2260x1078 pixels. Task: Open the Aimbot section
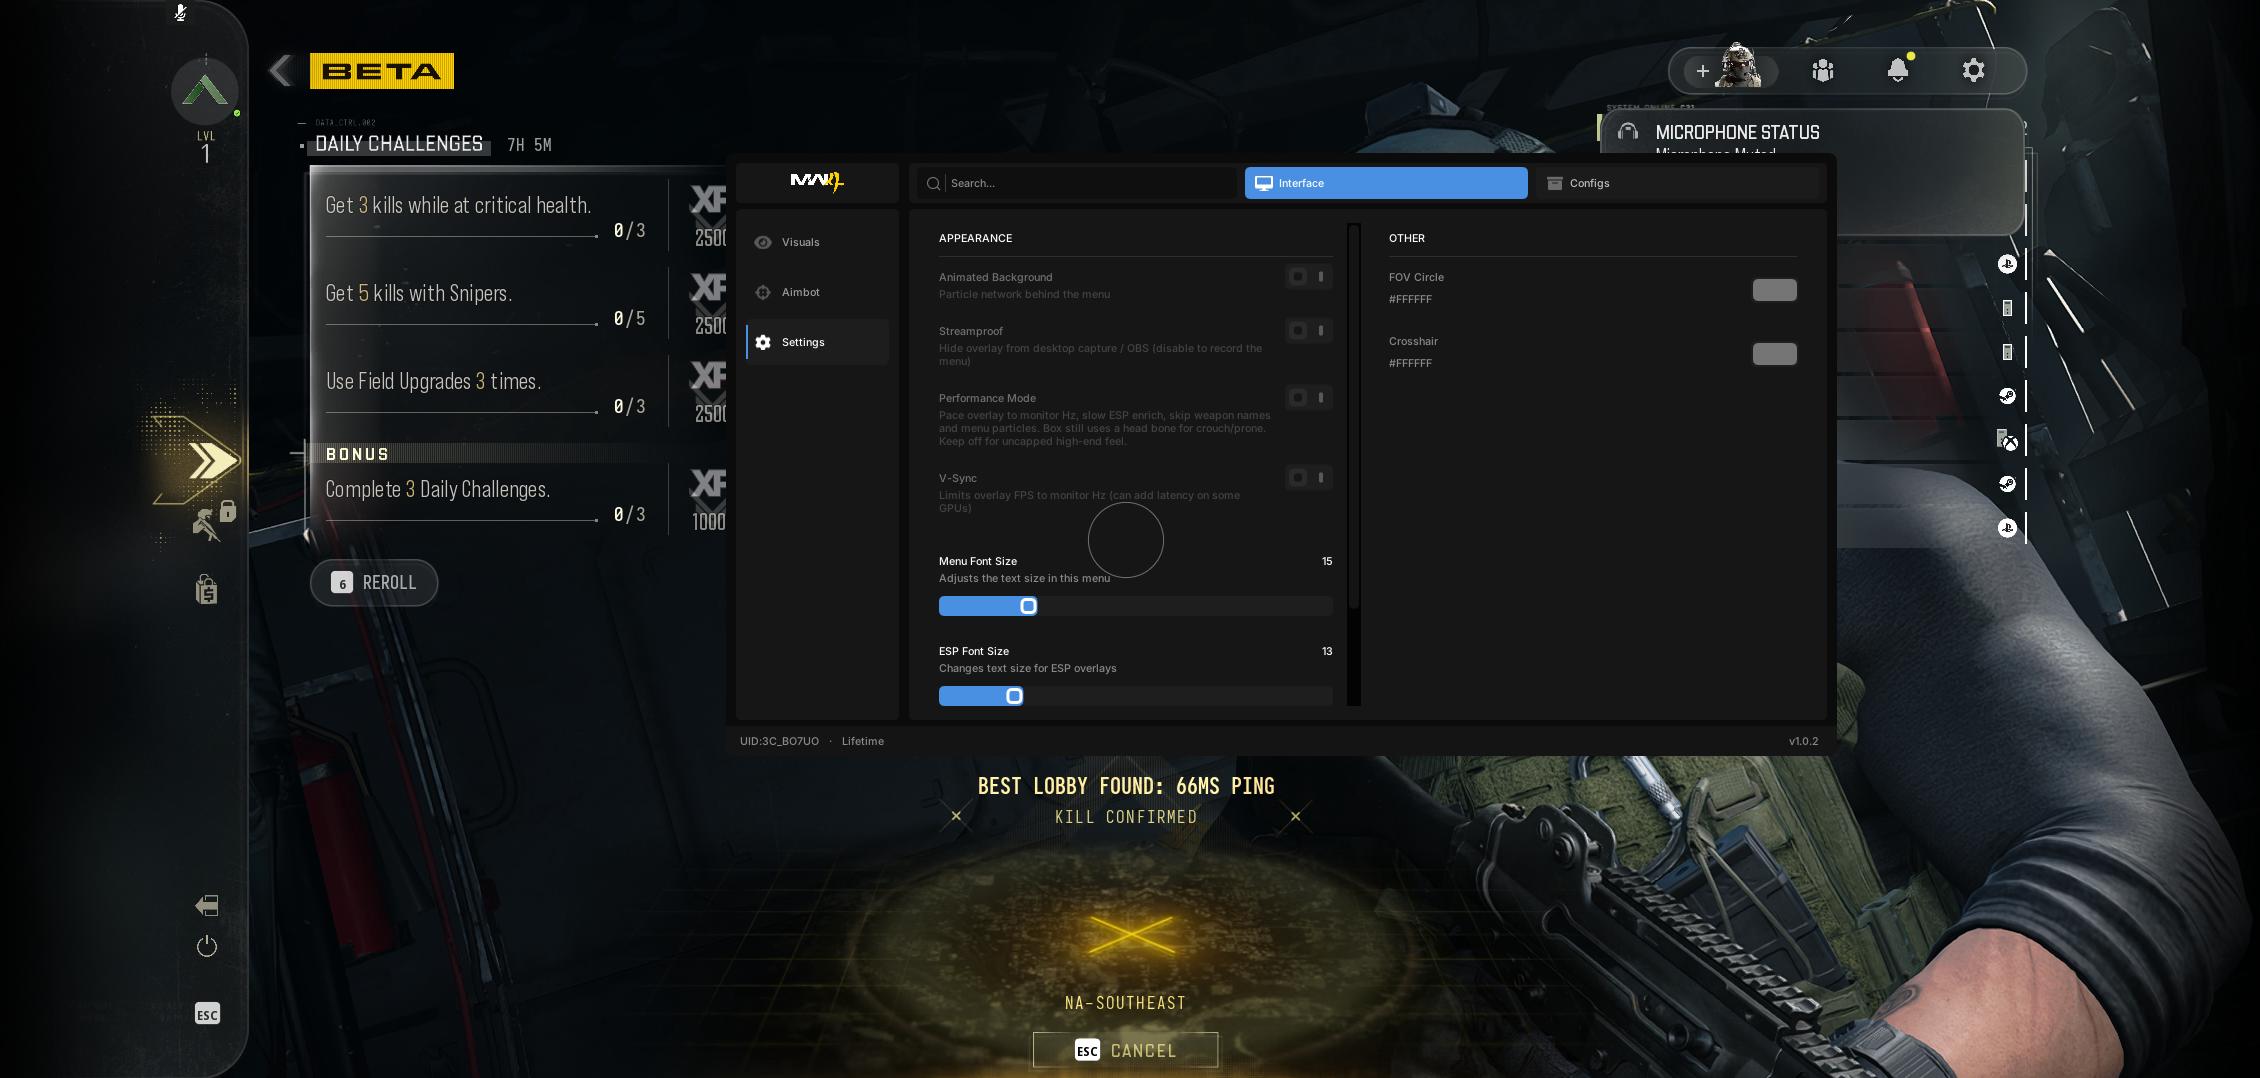[817, 292]
